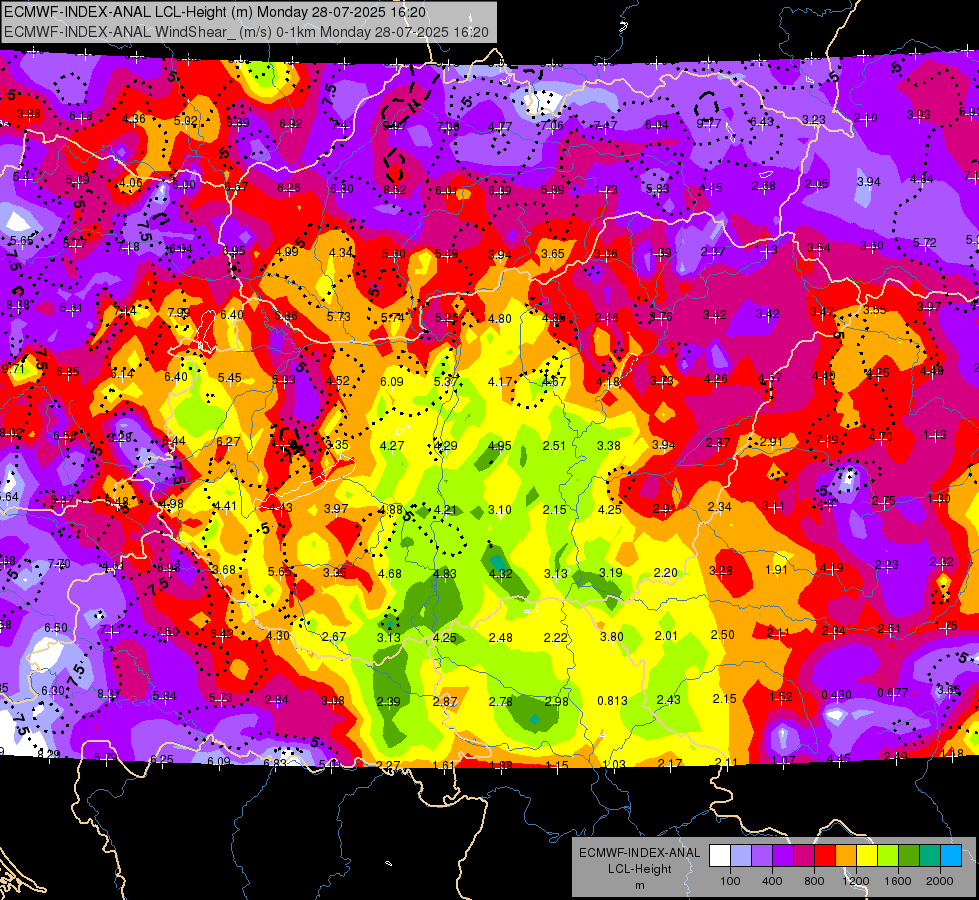The image size is (979, 900).
Task: Select the light blue legend swatch
Action: pos(951,856)
